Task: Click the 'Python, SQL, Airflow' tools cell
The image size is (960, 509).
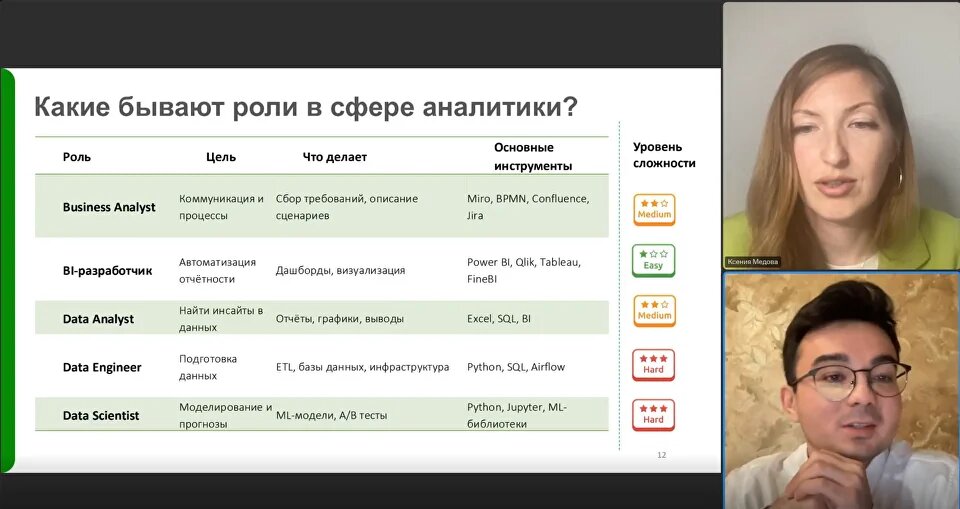Action: click(516, 367)
